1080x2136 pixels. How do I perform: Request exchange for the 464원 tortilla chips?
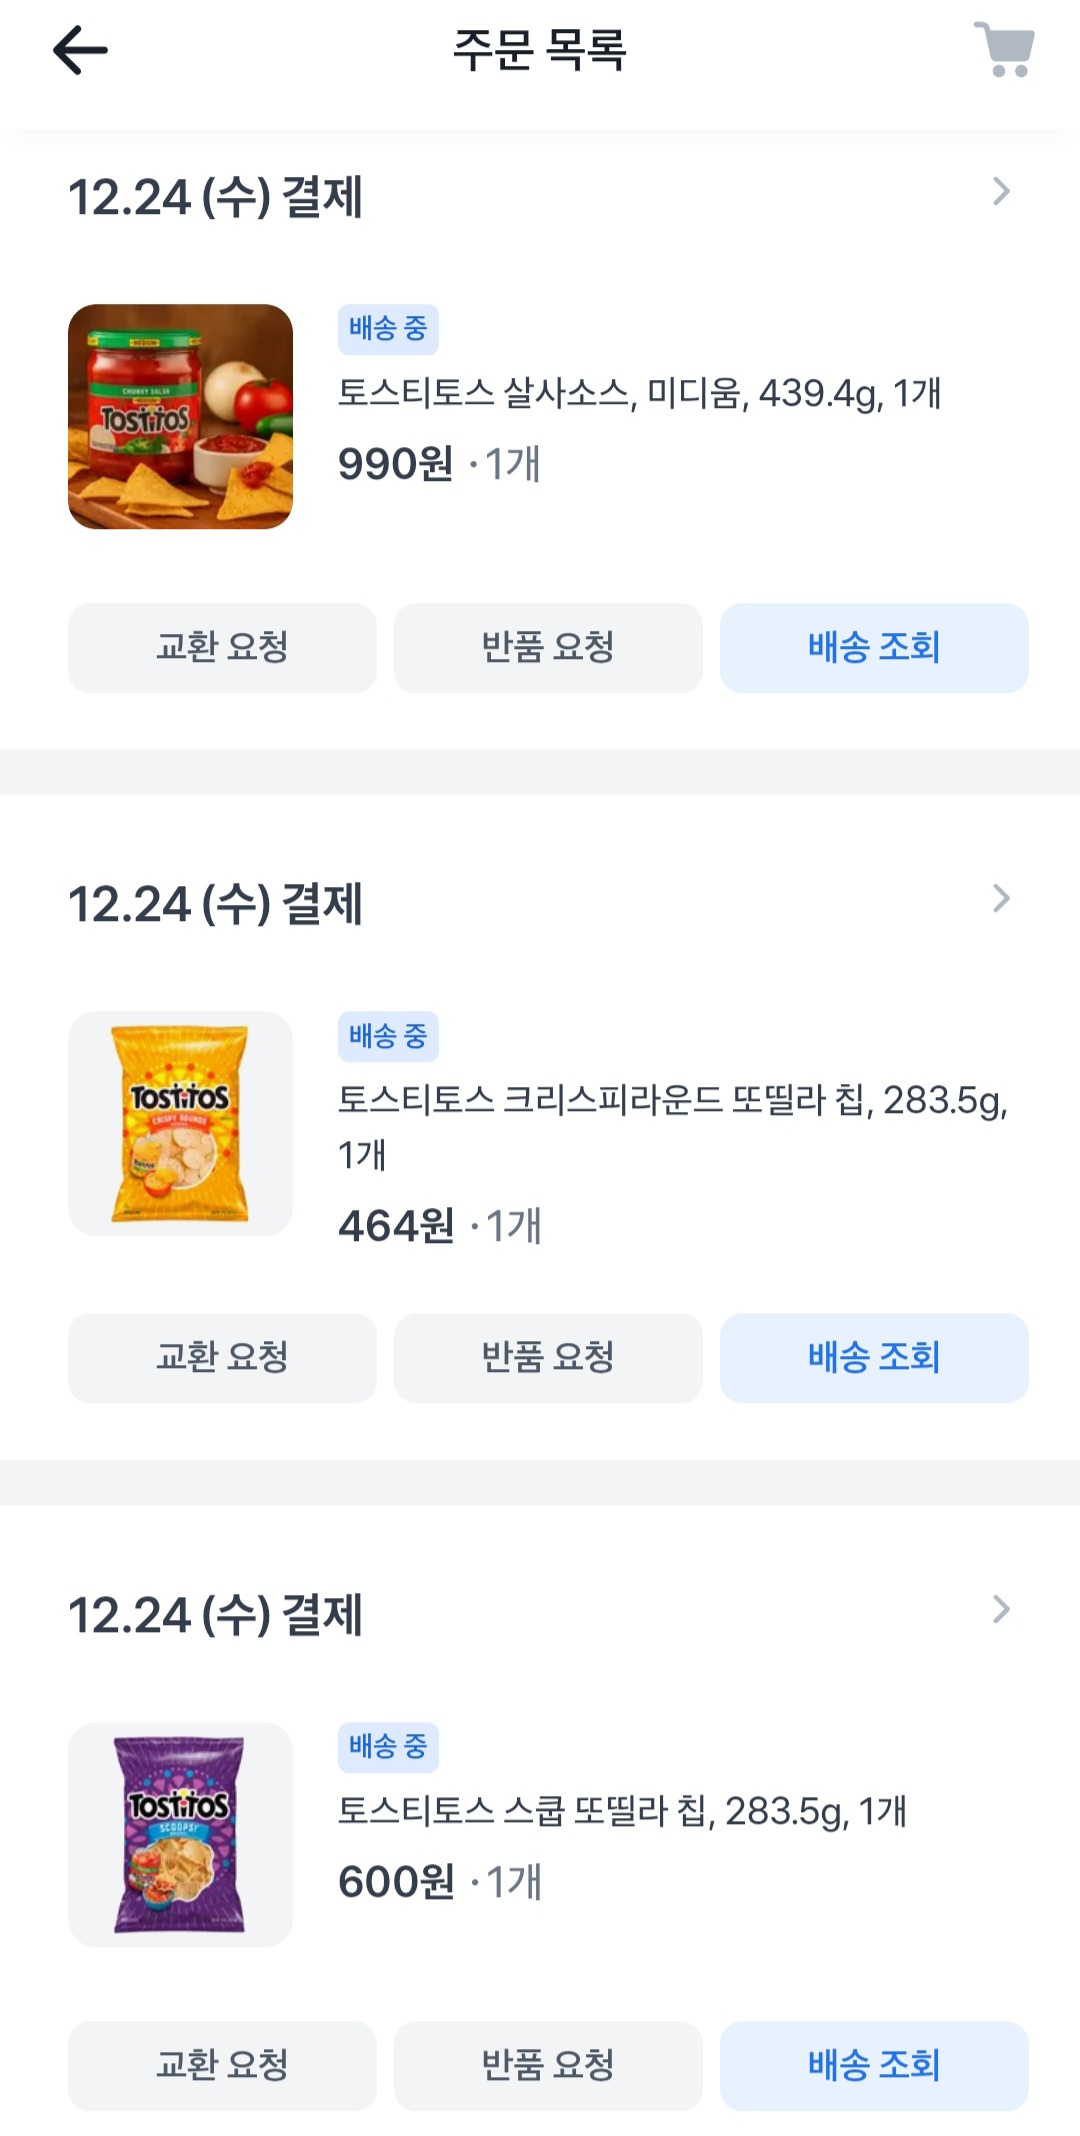222,1358
